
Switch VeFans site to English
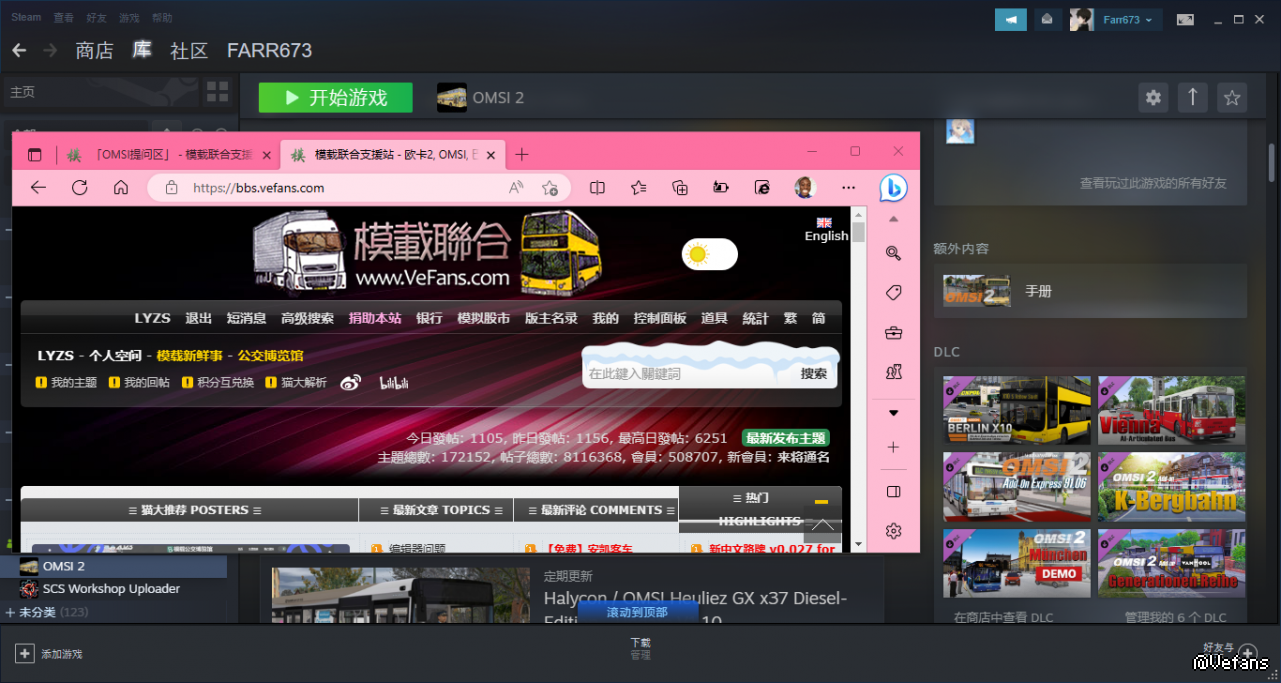[x=826, y=230]
